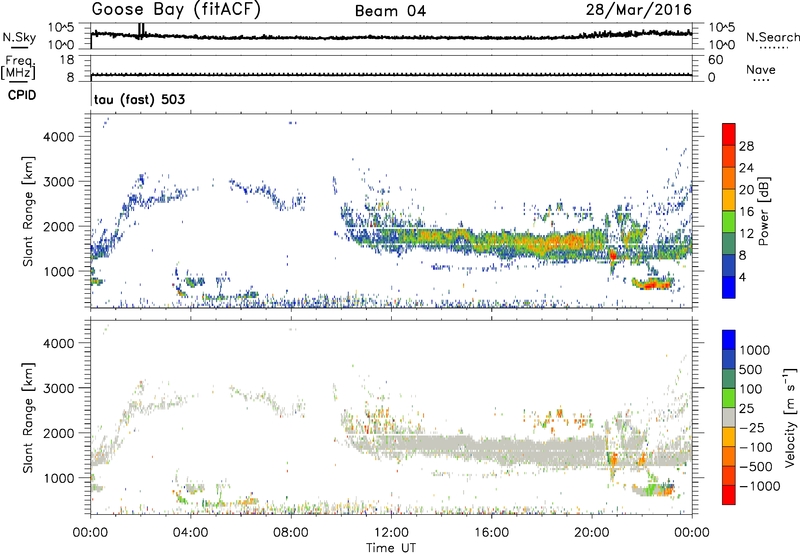Select the "-25" tick on Velocity colorbar
Screen dimensions: 800x554
(x=752, y=427)
